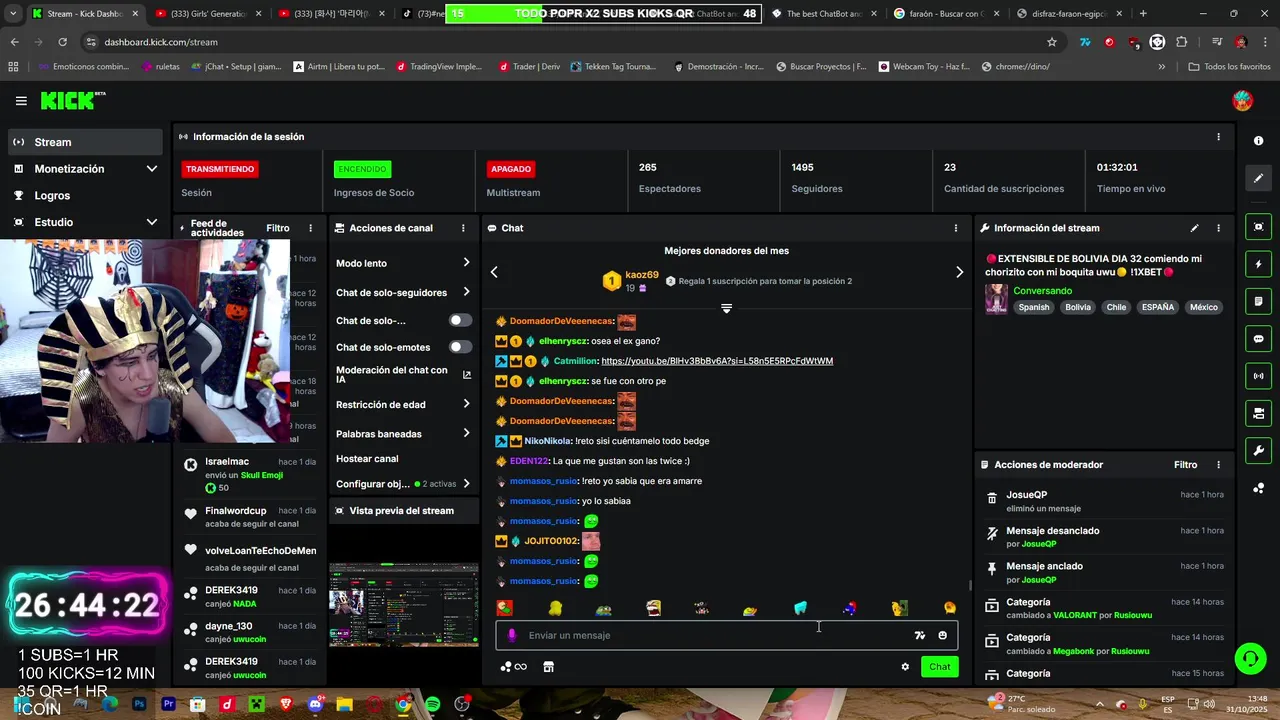Click the info icon in right sidebar
1280x720 pixels.
point(1258,141)
